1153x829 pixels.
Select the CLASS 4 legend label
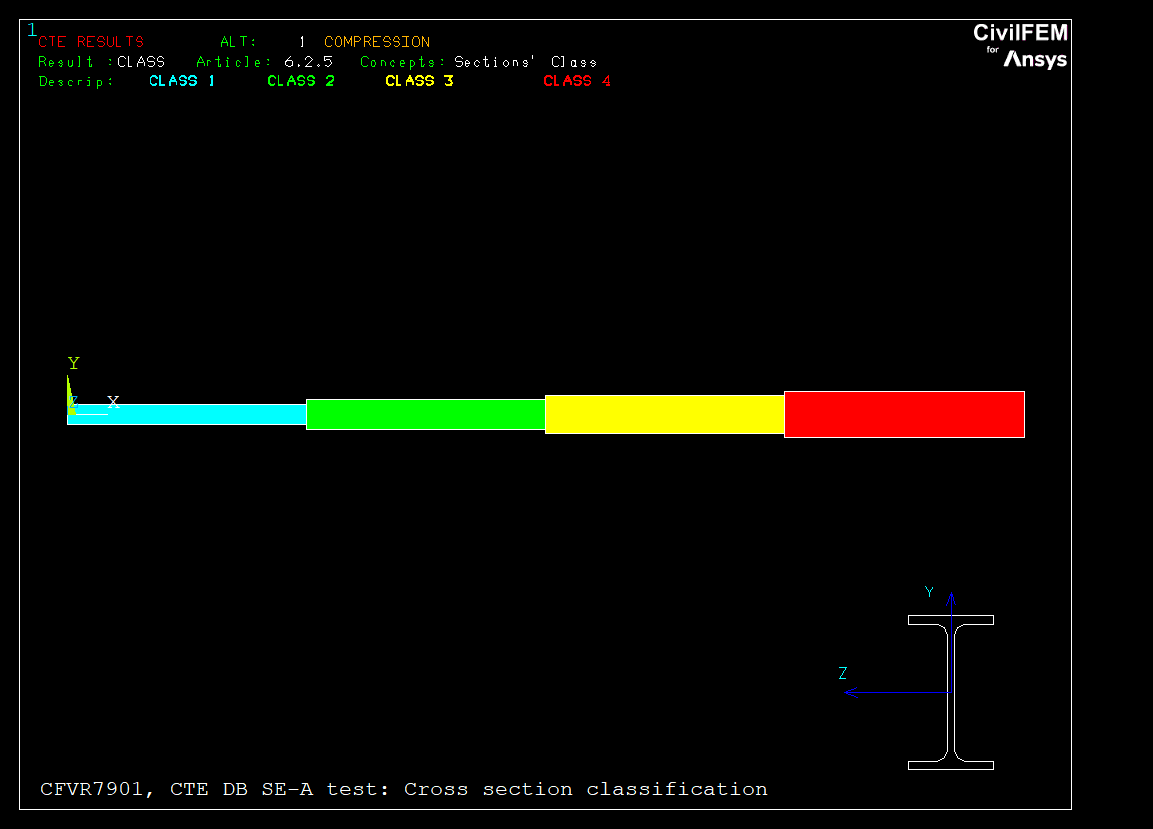pyautogui.click(x=577, y=81)
